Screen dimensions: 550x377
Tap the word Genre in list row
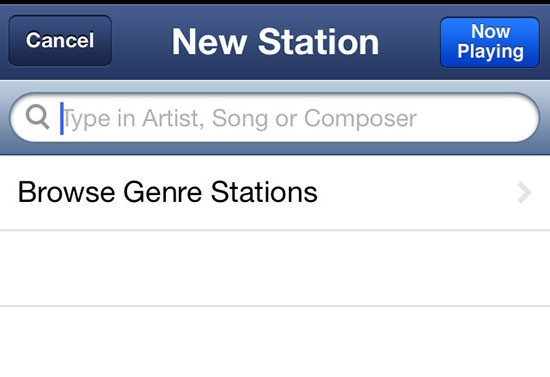coord(162,192)
